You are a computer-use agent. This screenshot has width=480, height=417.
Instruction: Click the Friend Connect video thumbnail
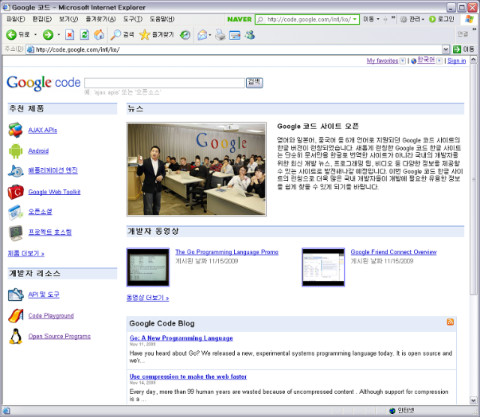point(323,267)
